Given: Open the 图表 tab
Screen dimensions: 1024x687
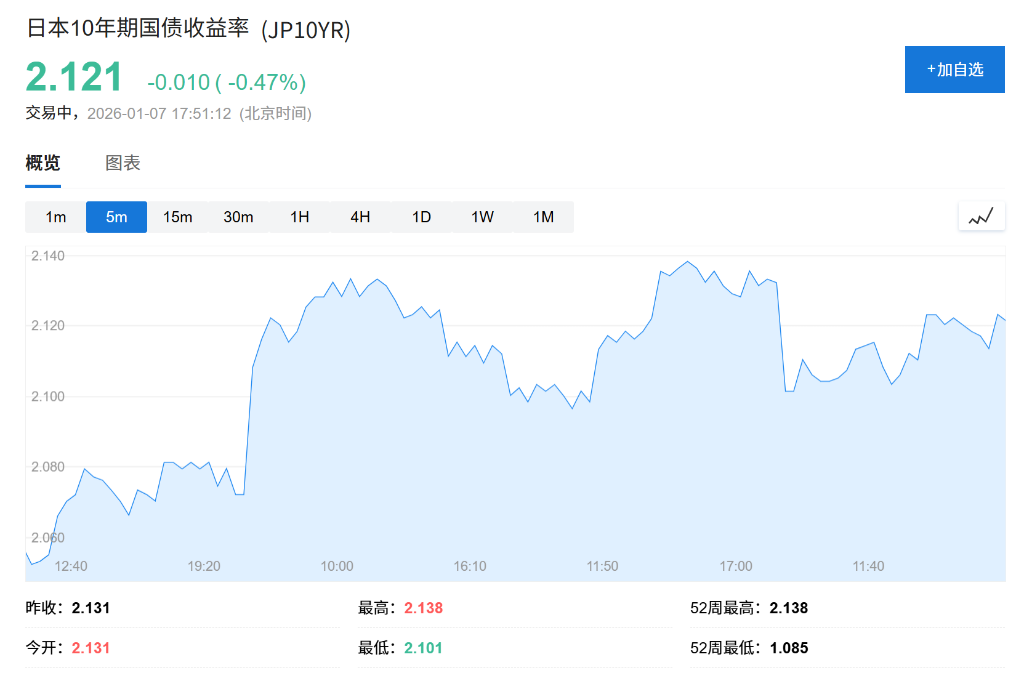Looking at the screenshot, I should point(123,163).
